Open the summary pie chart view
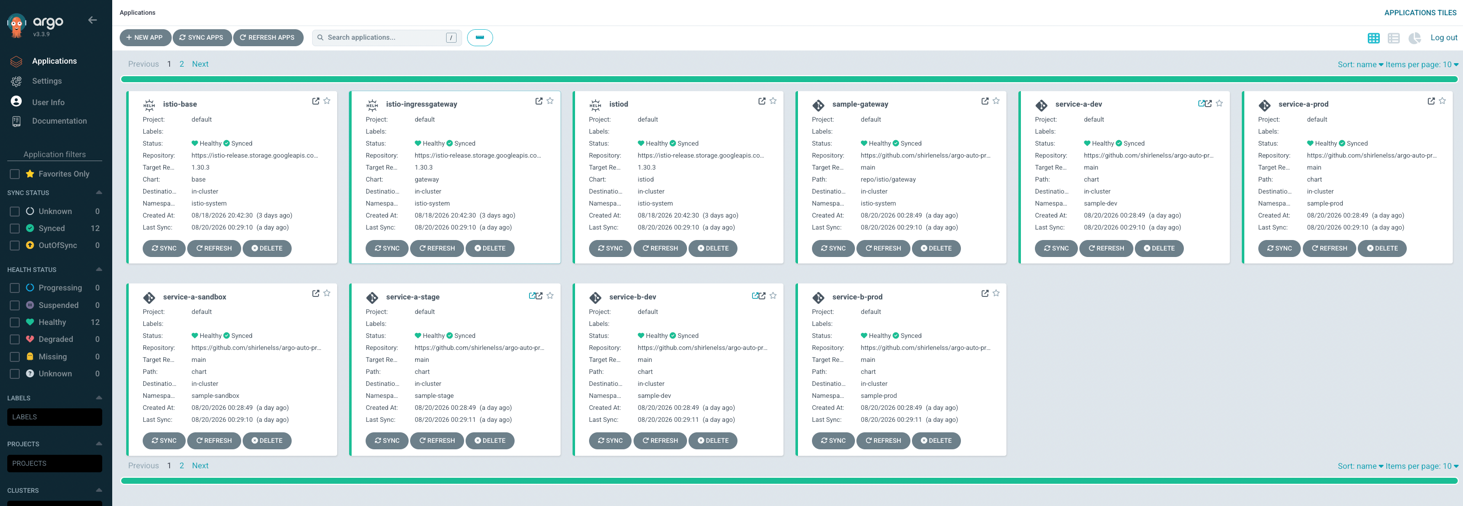 point(1415,38)
